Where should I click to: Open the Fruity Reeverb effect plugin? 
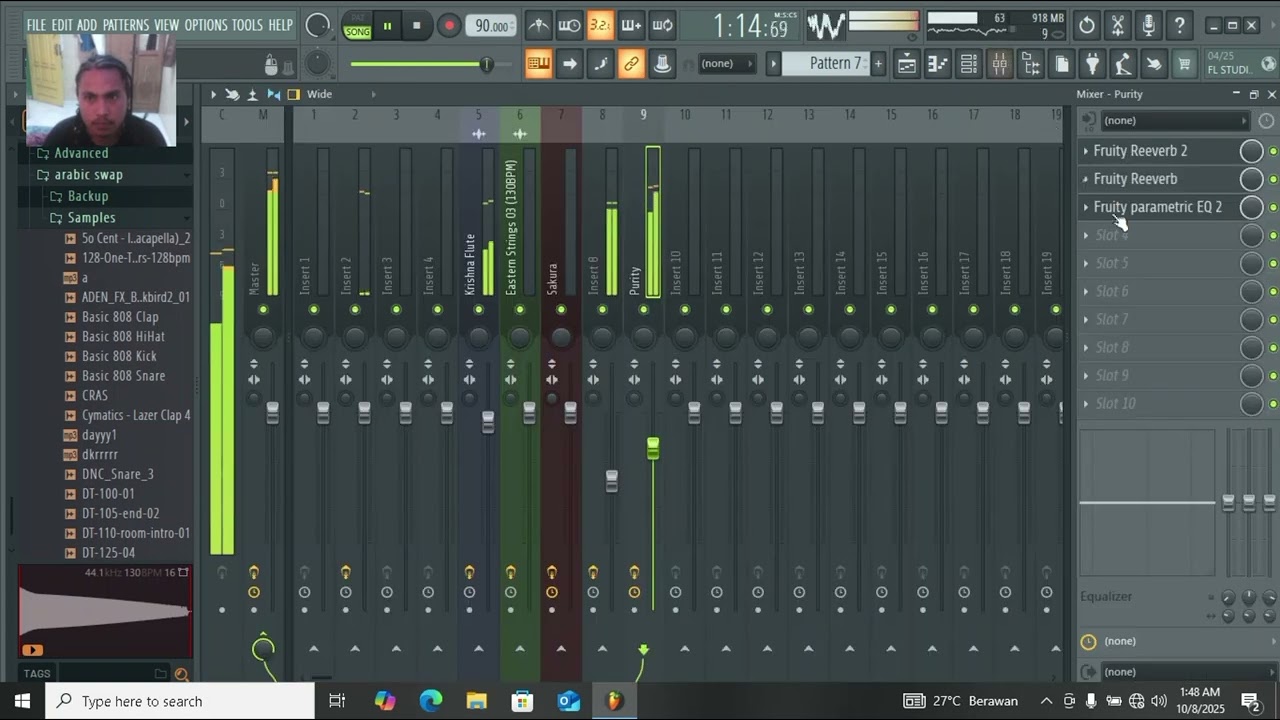point(1135,179)
